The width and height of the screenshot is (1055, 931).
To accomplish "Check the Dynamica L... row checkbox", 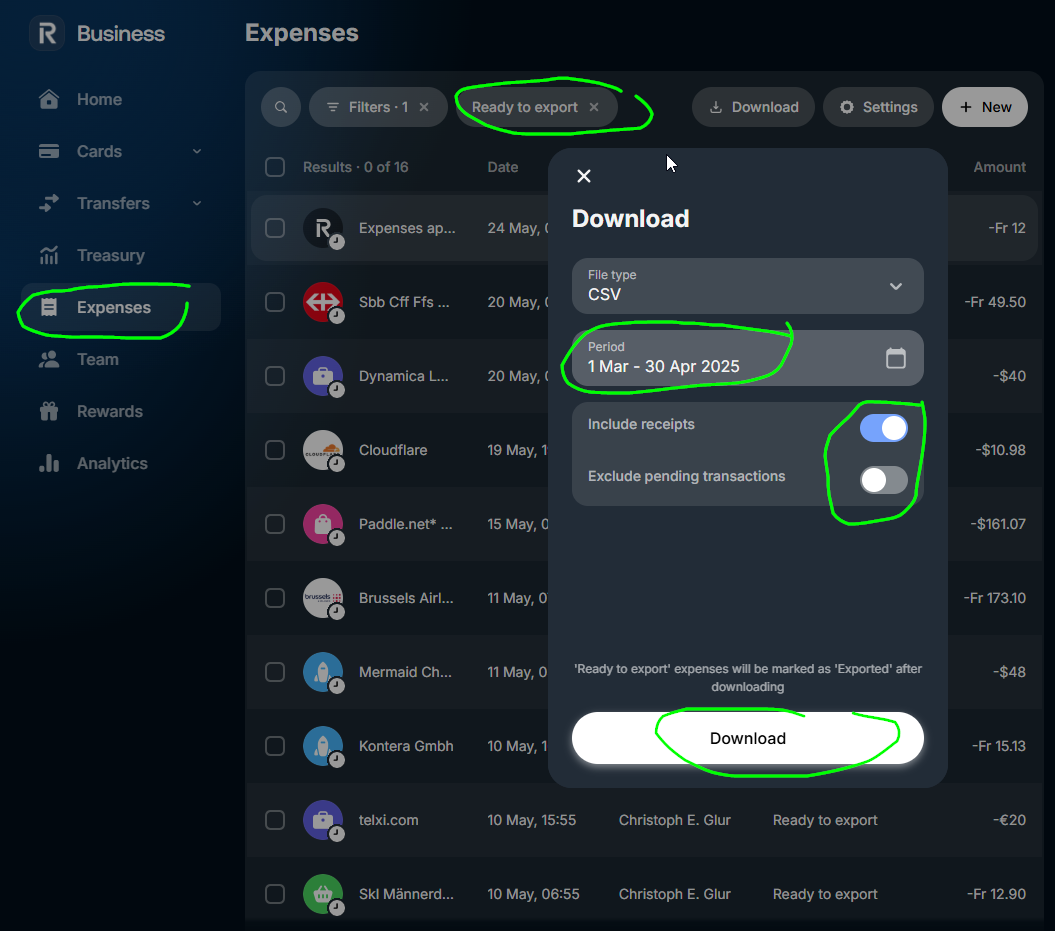I will 275,376.
